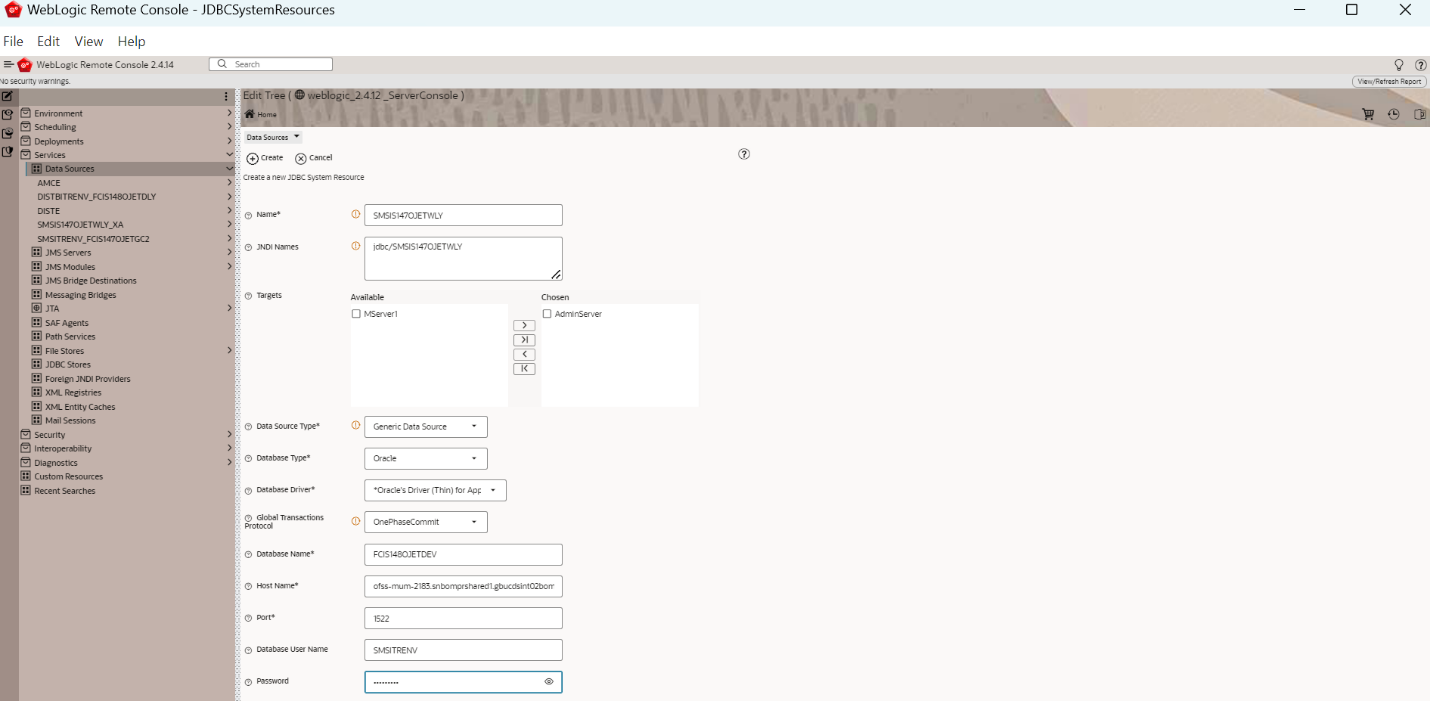Select JDBC Stores tree item
This screenshot has width=1430, height=701.
coord(68,365)
